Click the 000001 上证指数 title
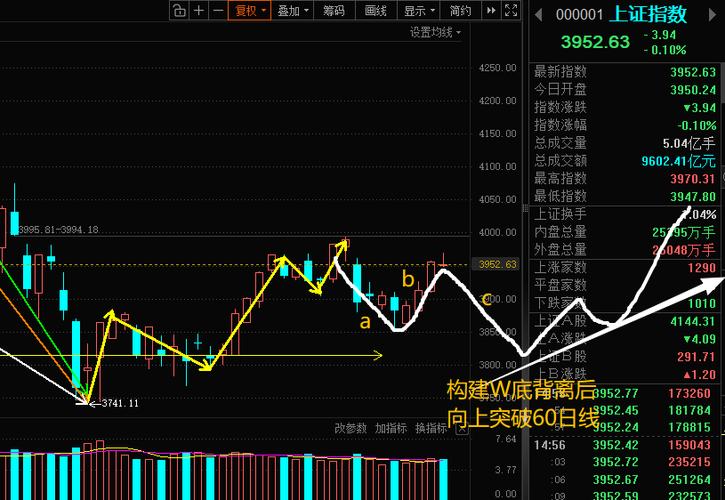The image size is (725, 500). (x=621, y=14)
